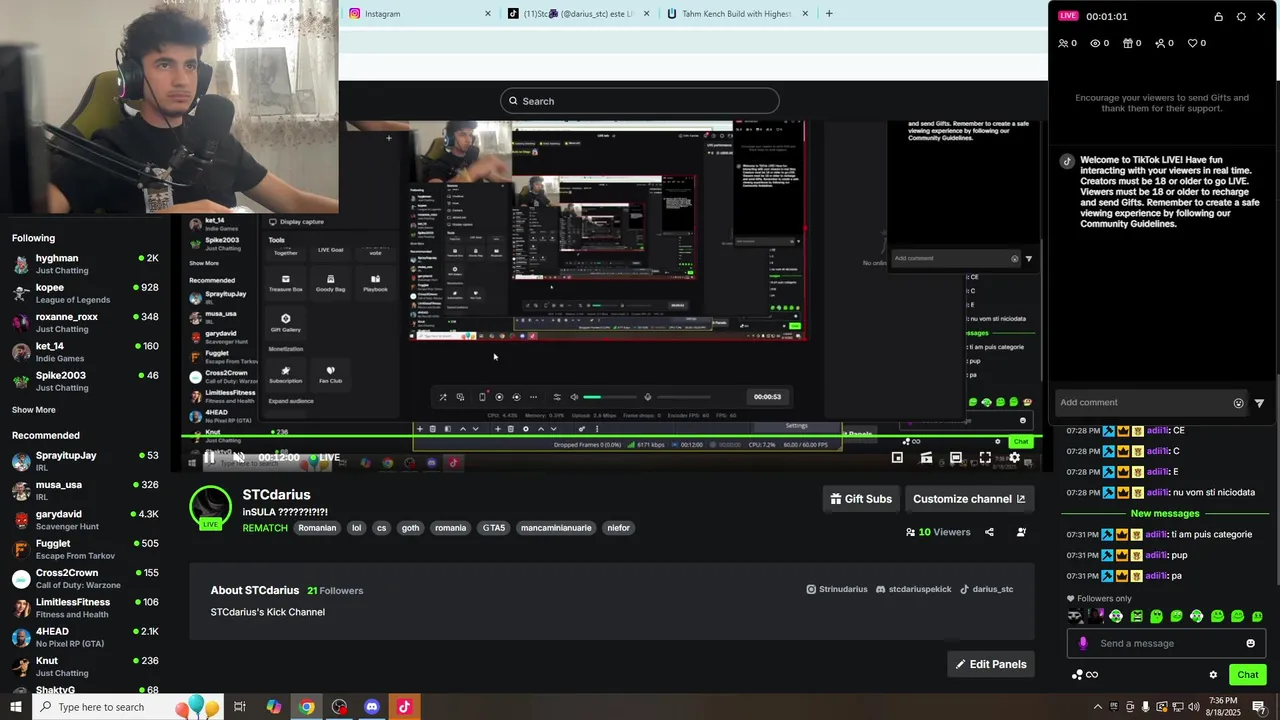1280x720 pixels.
Task: Pause the Kick stream player
Action: (x=209, y=457)
